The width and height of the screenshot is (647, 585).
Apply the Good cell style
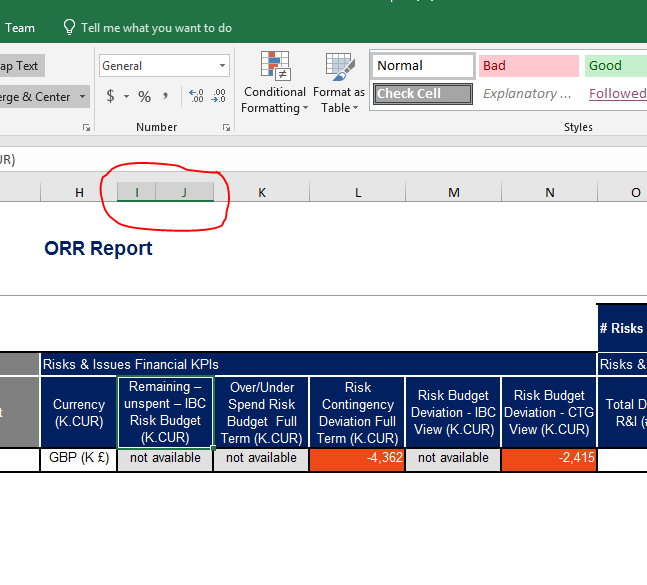(615, 66)
